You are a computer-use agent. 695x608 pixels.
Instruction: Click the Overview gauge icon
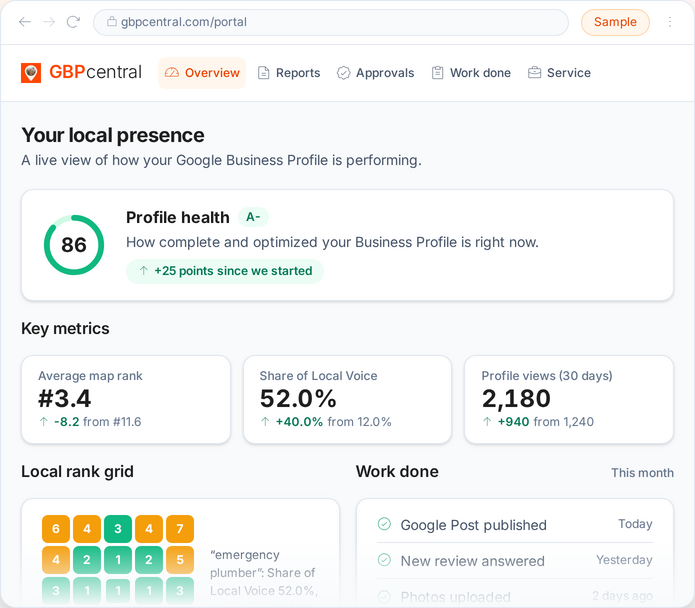(172, 73)
